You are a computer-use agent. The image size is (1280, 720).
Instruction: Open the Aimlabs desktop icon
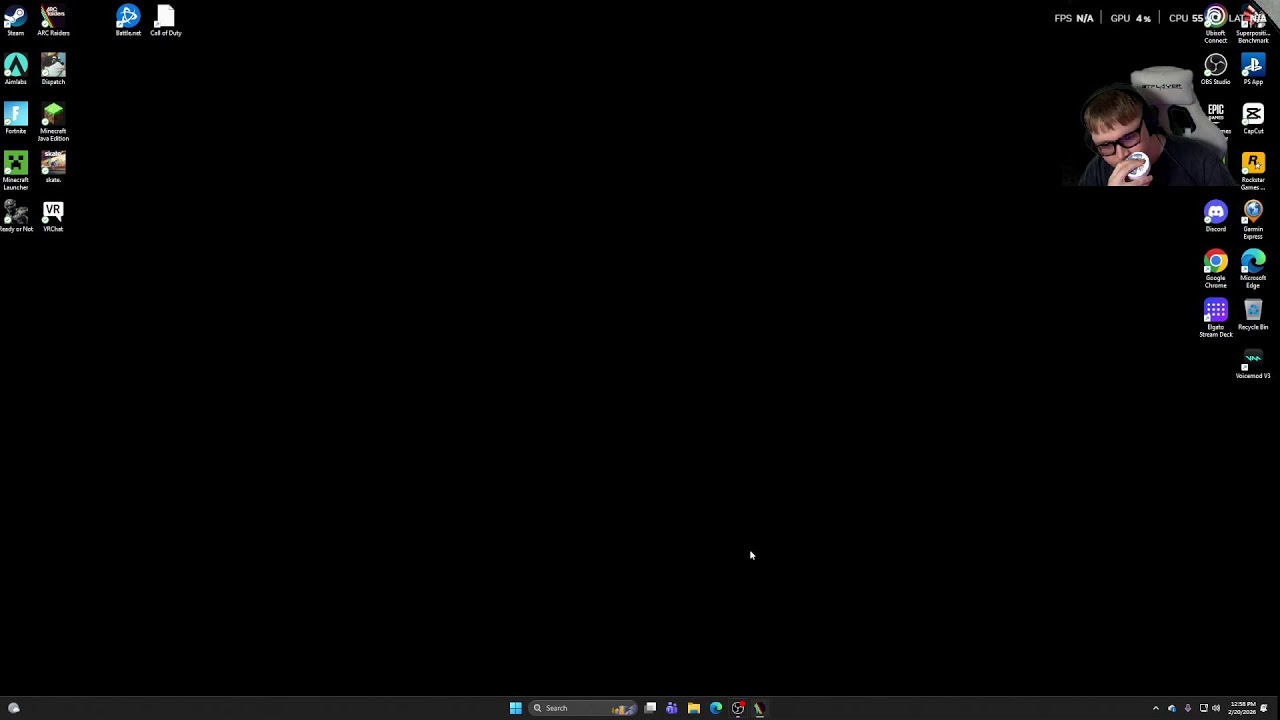[x=15, y=69]
